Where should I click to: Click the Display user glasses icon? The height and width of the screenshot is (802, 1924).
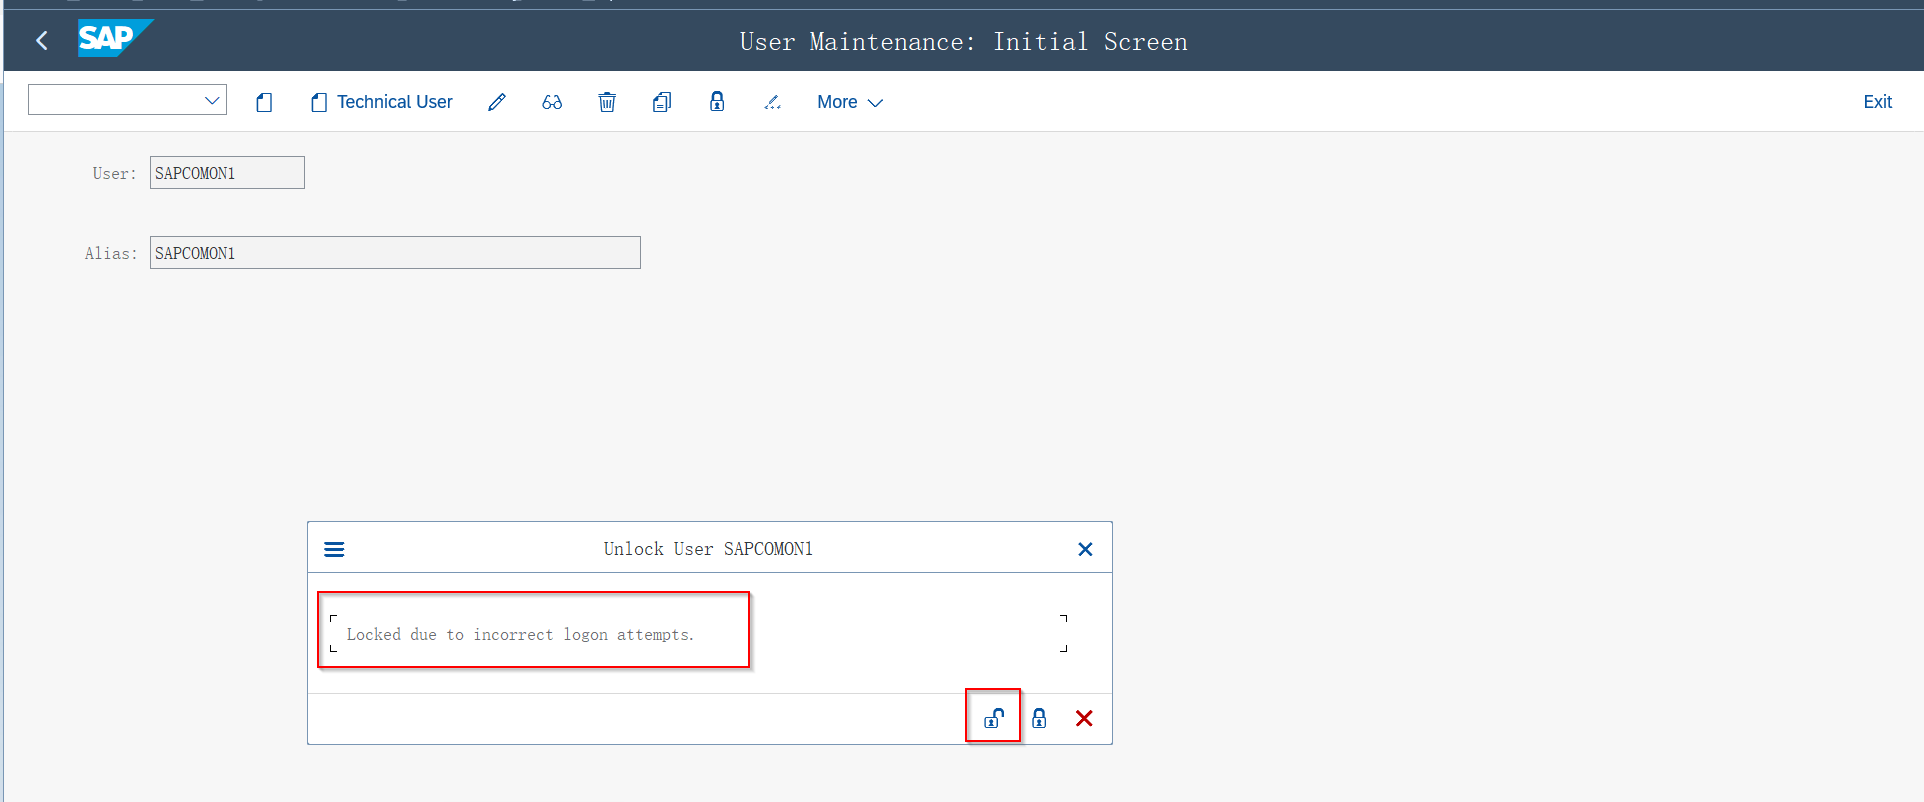tap(552, 102)
